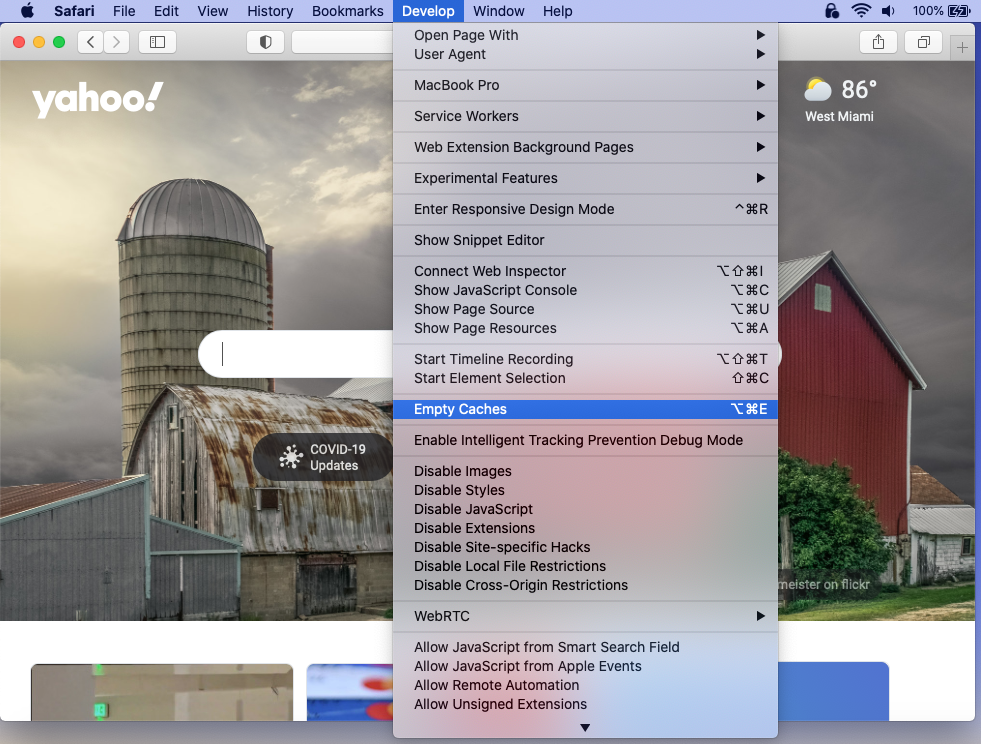Choose Show Page Source

[585, 309]
